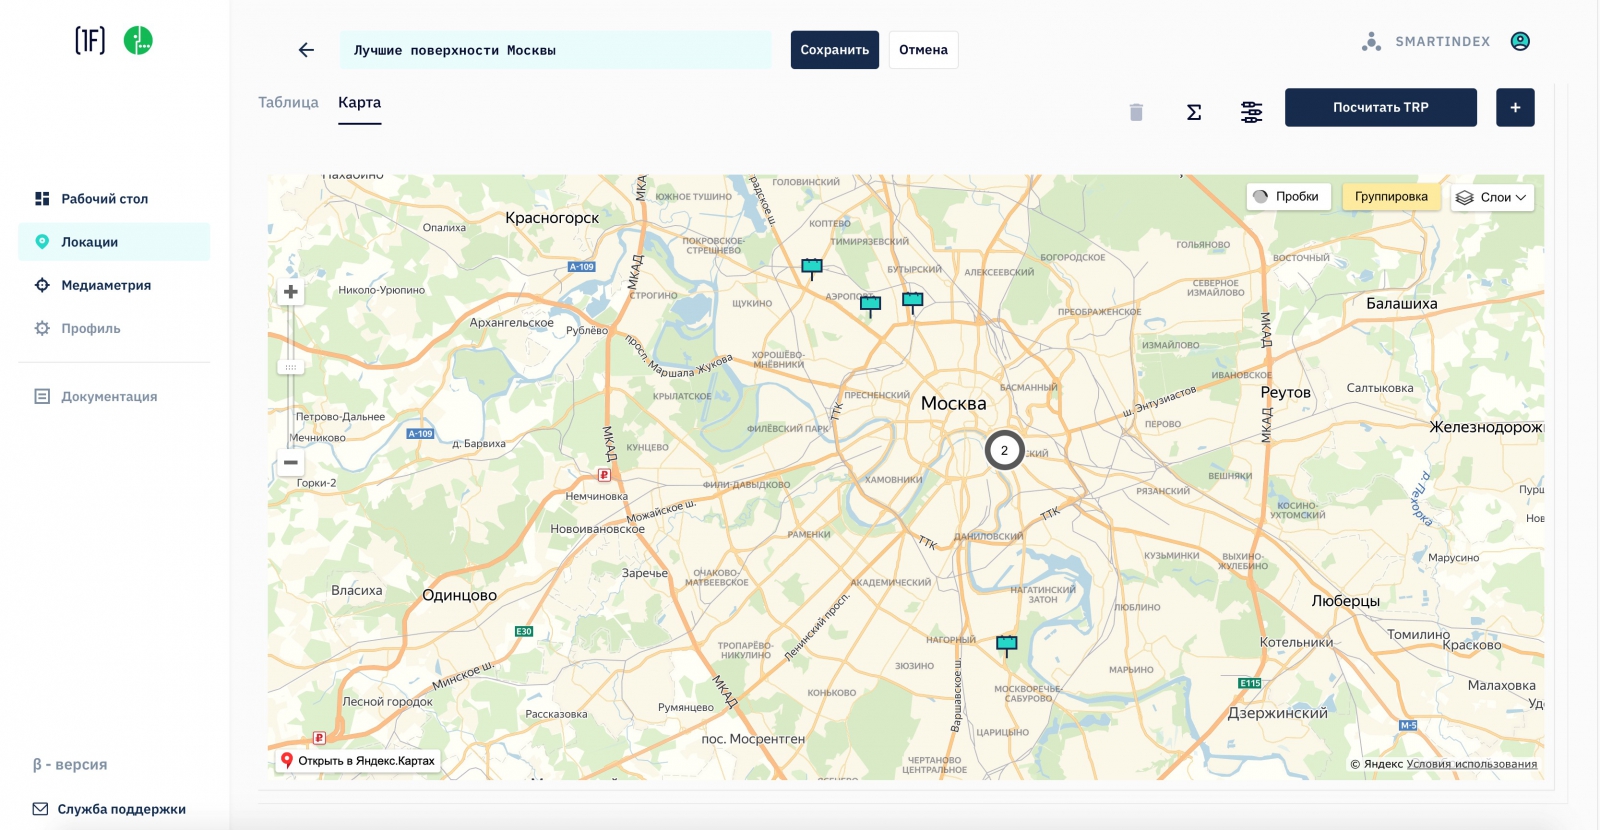Open the filter settings sliders icon
The width and height of the screenshot is (1600, 830).
[1251, 112]
